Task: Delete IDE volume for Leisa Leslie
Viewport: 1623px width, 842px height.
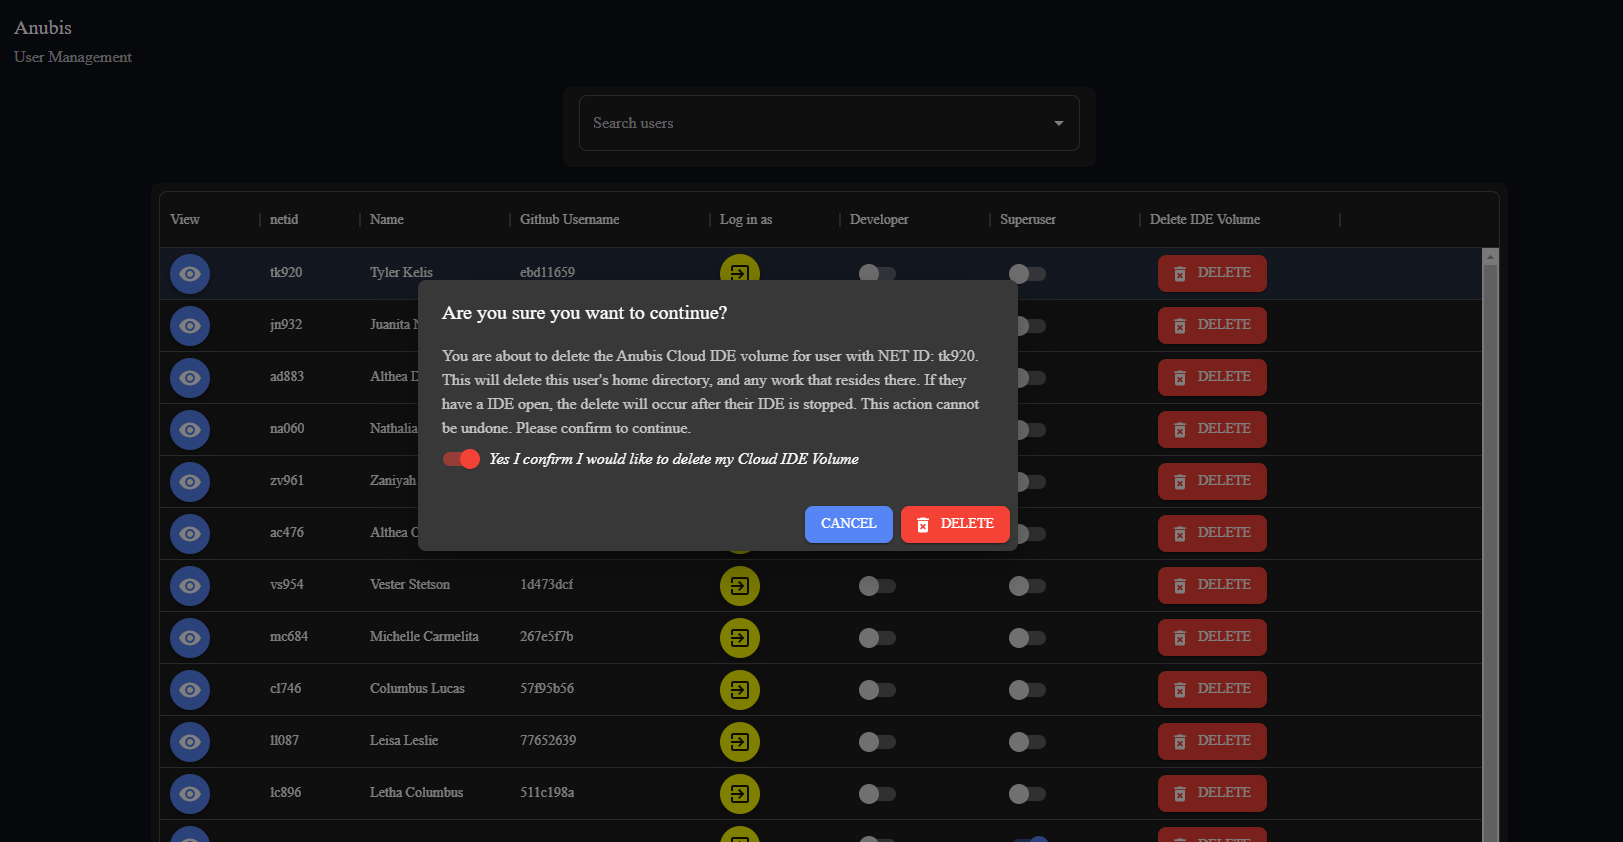Action: coord(1212,741)
